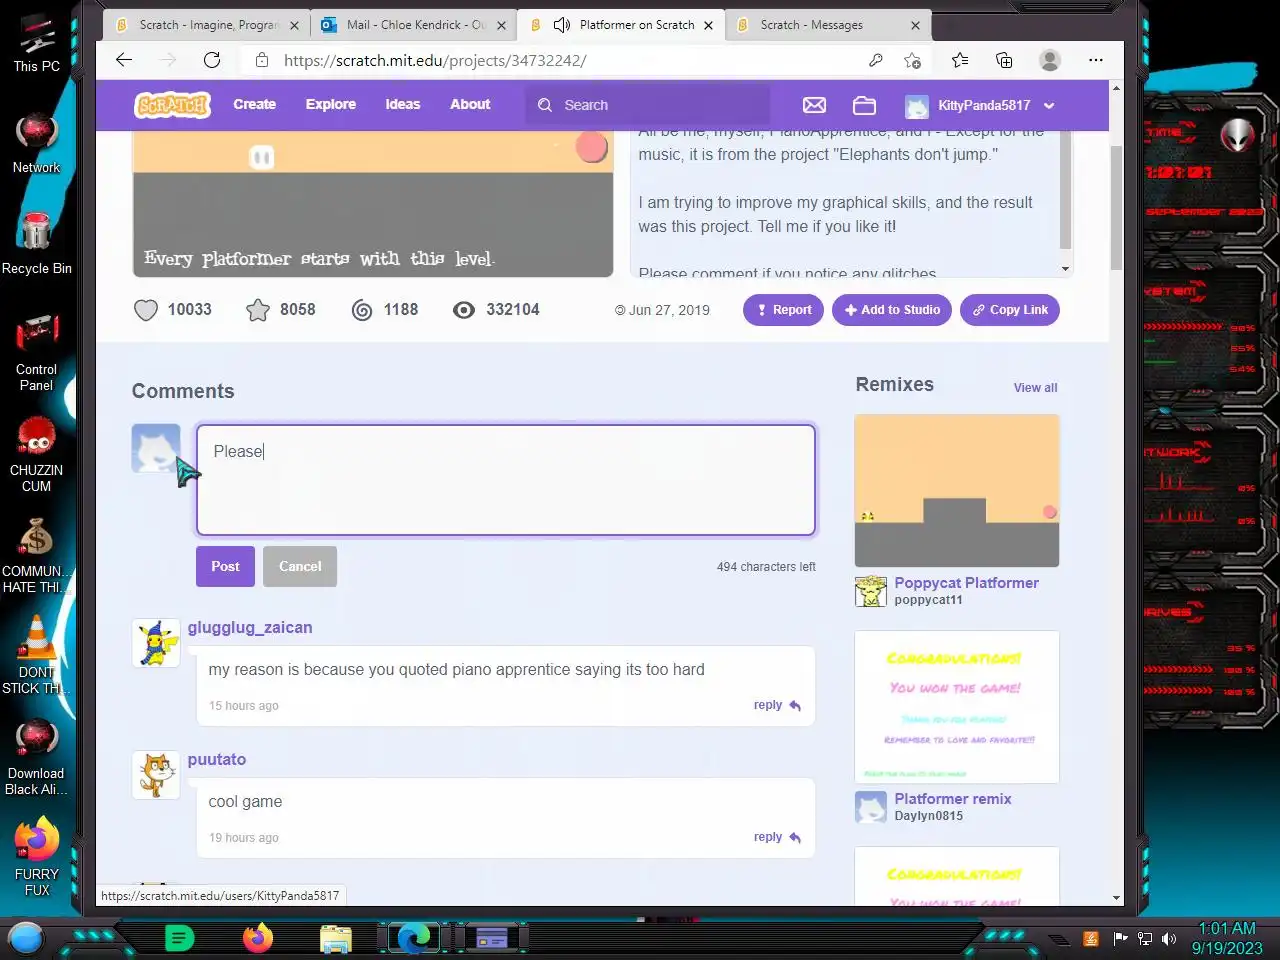Open the Network desktop icon
This screenshot has height=960, width=1280.
coord(37,144)
